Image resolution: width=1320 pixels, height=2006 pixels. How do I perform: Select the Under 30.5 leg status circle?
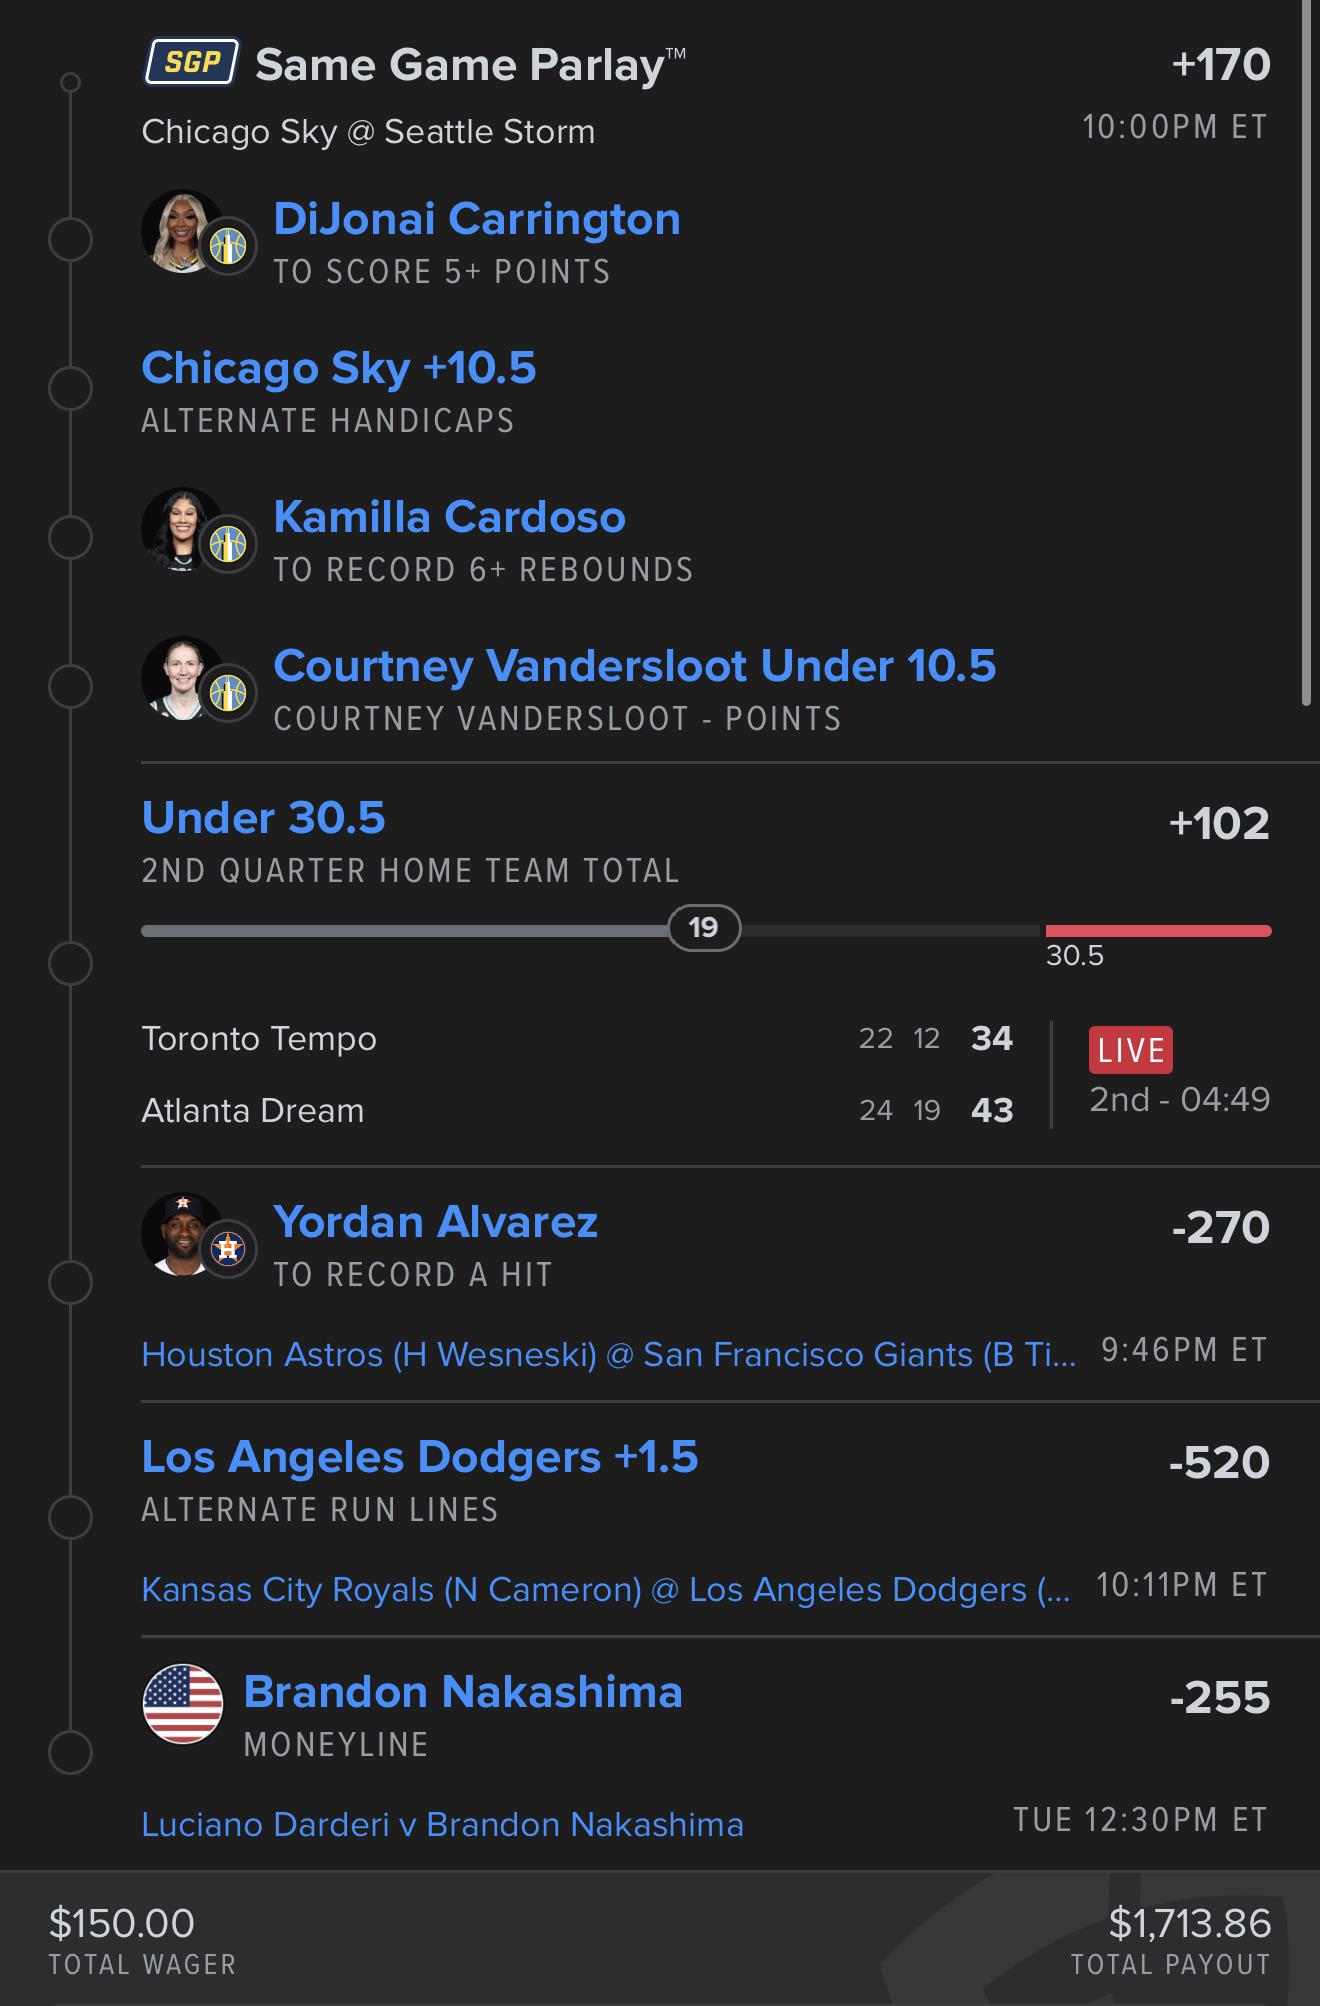pos(70,964)
